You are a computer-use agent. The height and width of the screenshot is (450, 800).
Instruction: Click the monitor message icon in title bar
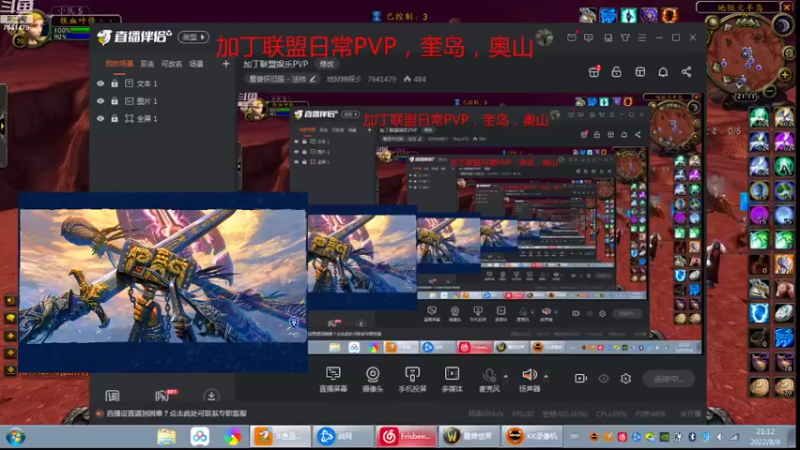click(588, 37)
